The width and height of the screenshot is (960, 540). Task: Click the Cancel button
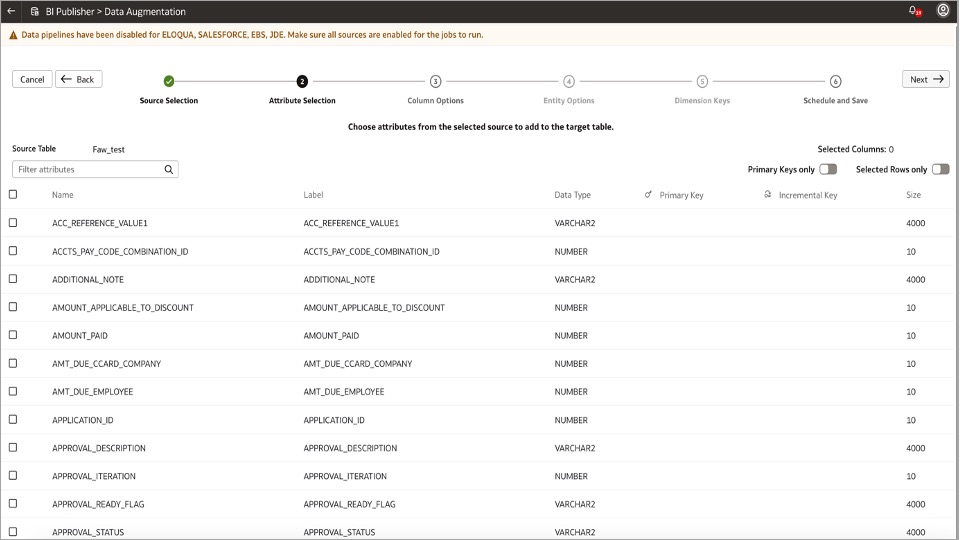coord(32,79)
